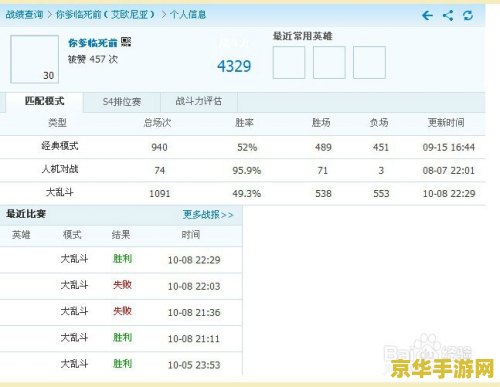500x387 pixels.
Task: Click 胜利 result in 10-05 23:53 row
Action: (x=122, y=364)
